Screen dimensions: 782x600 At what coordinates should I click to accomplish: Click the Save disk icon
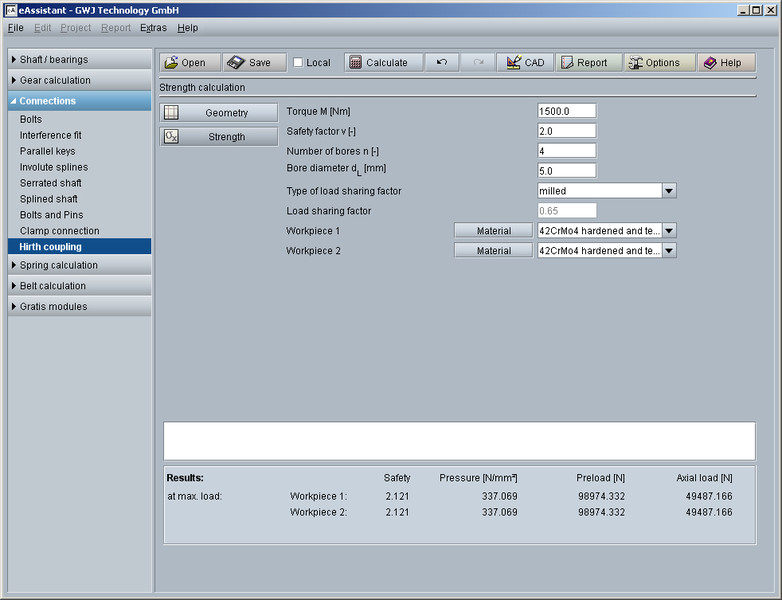[236, 63]
